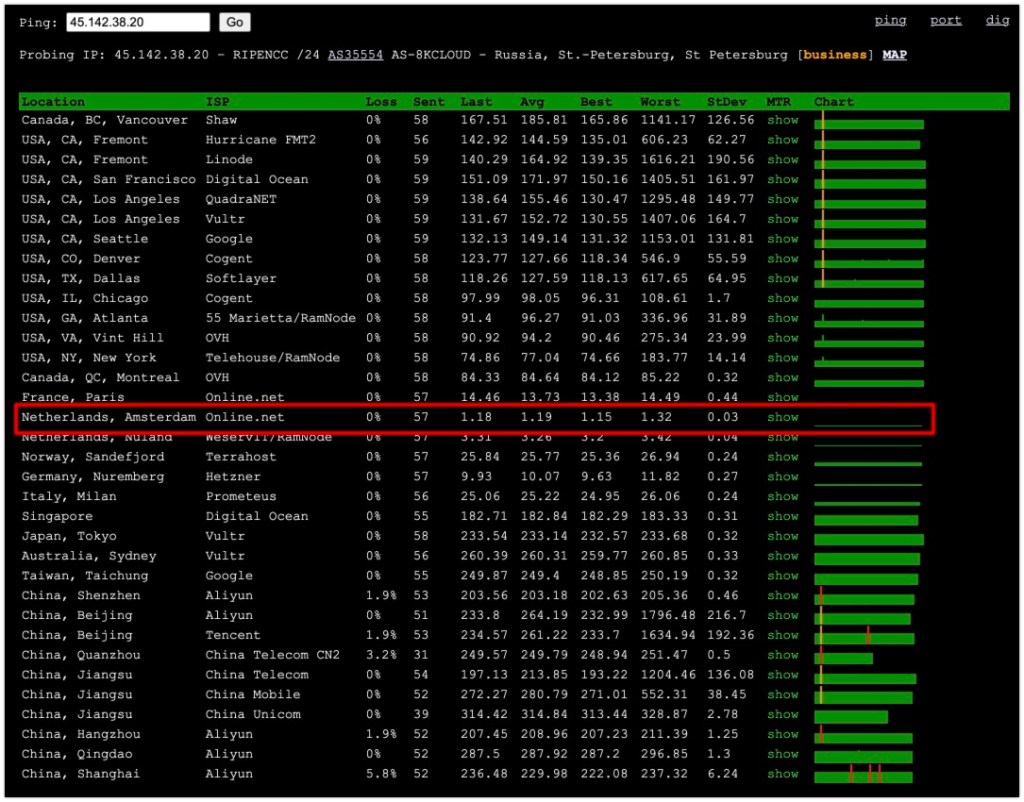
Task: Show MTR for France, Paris row
Action: tap(782, 397)
